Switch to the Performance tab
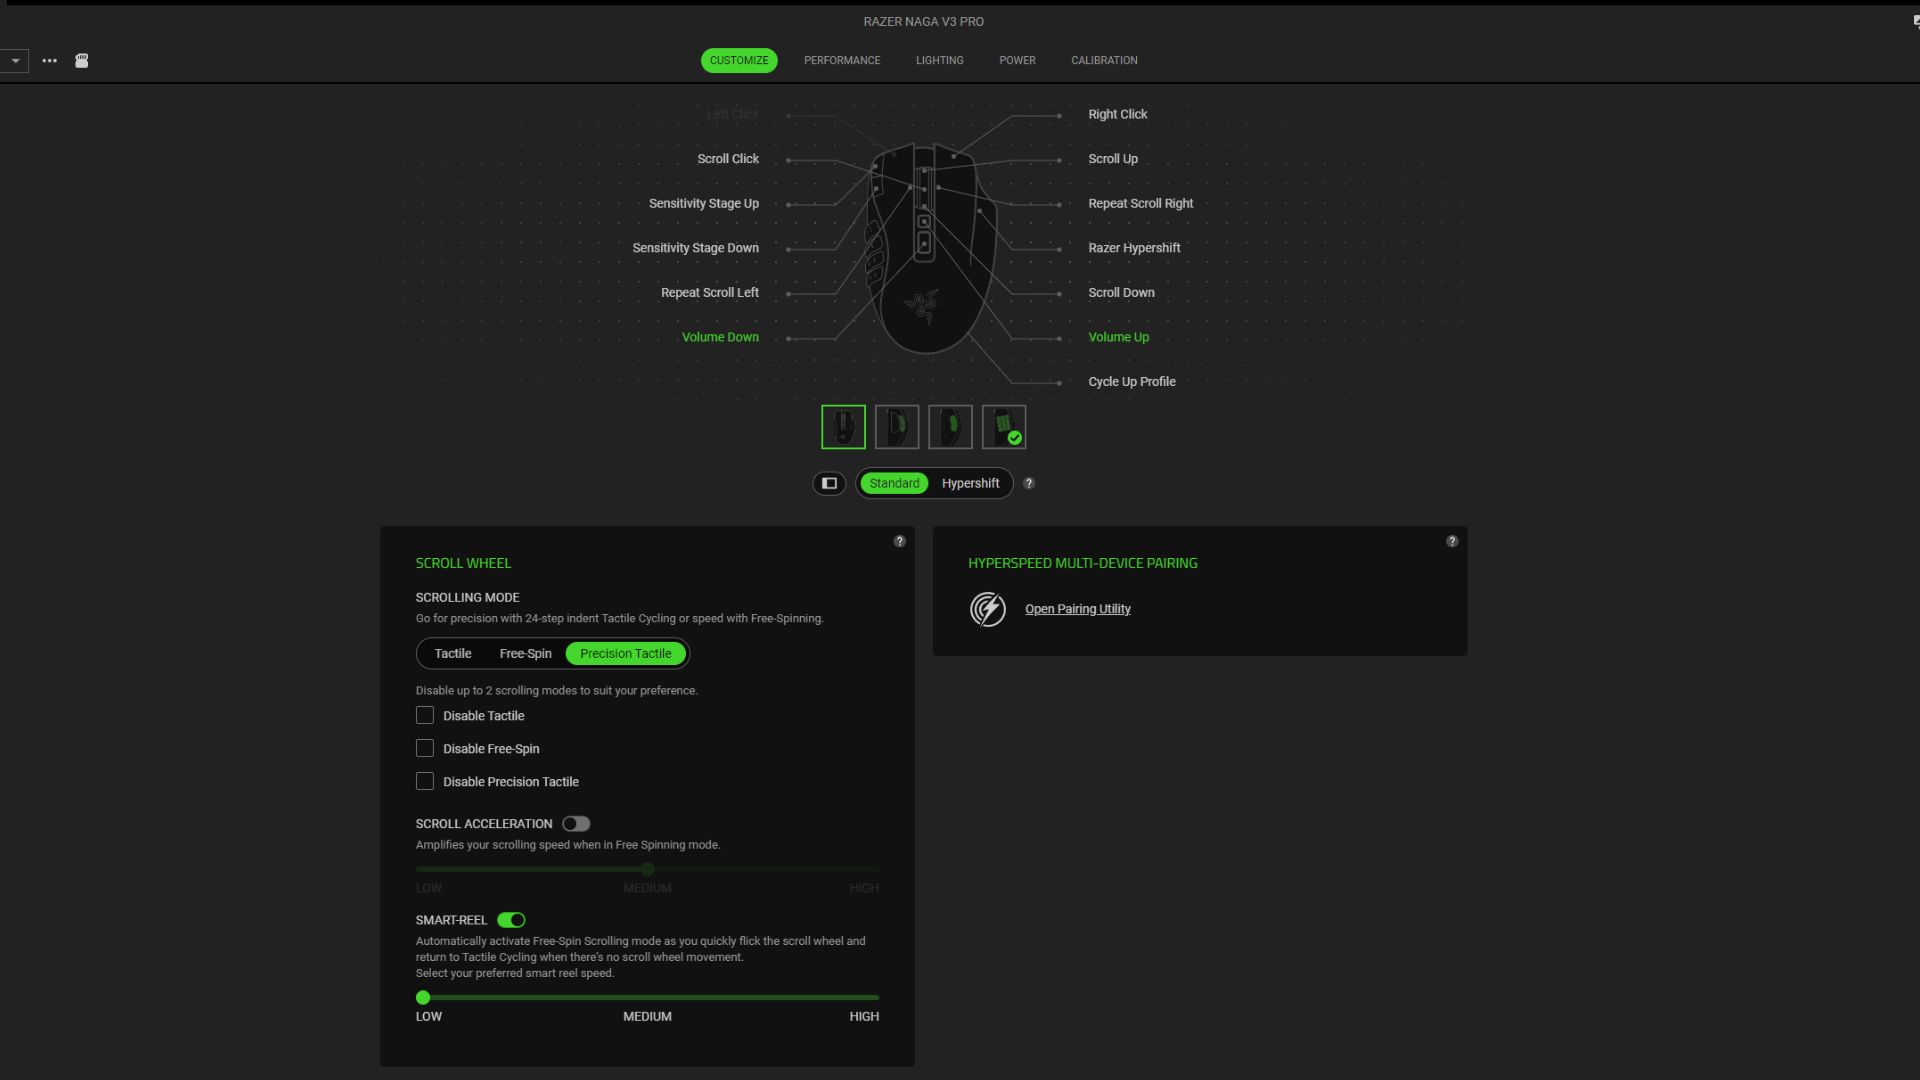1920x1080 pixels. tap(842, 60)
